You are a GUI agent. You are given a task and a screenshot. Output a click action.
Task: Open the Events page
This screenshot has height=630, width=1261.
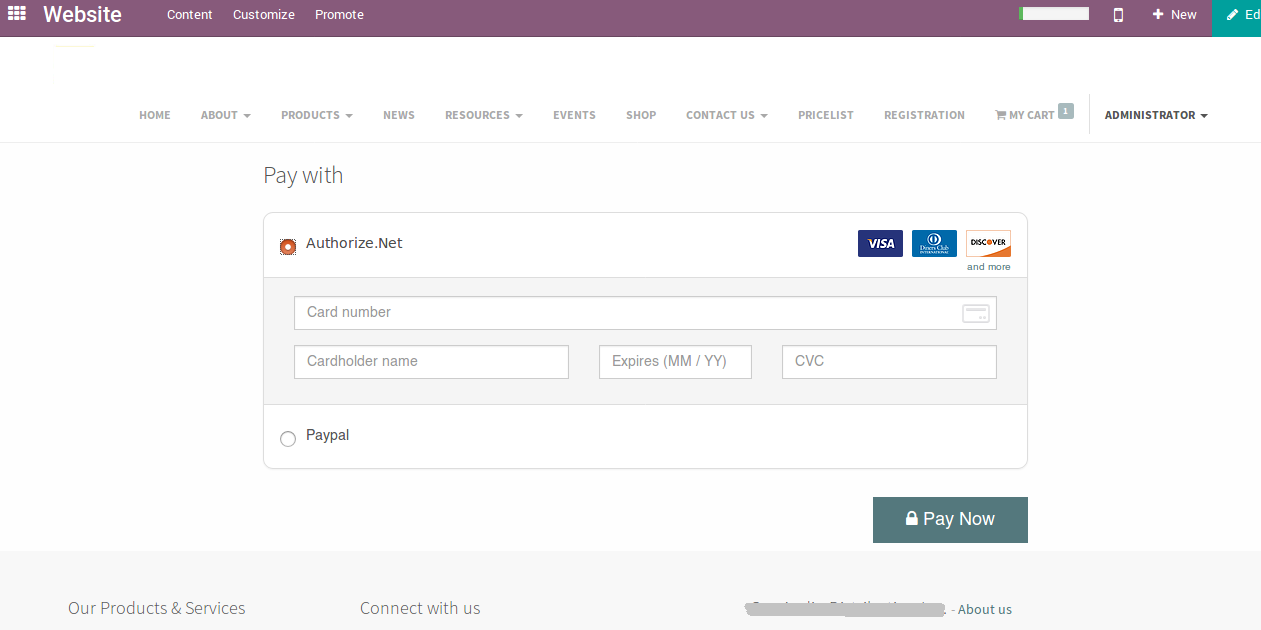574,115
